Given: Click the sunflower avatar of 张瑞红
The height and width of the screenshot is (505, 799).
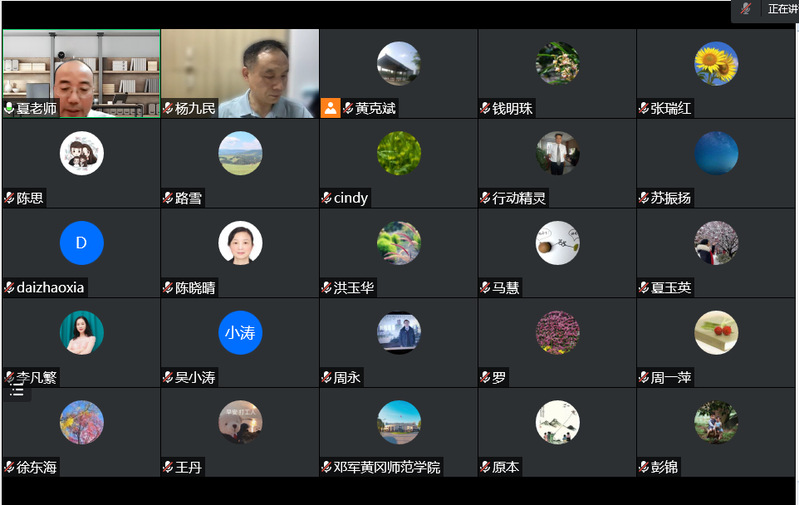Looking at the screenshot, I should click(x=716, y=64).
